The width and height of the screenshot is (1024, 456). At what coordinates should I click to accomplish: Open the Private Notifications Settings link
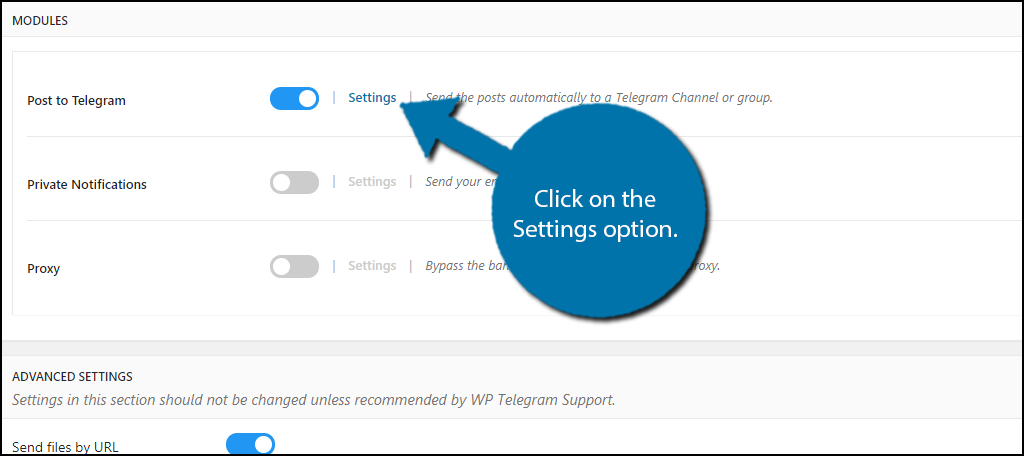[x=372, y=182]
